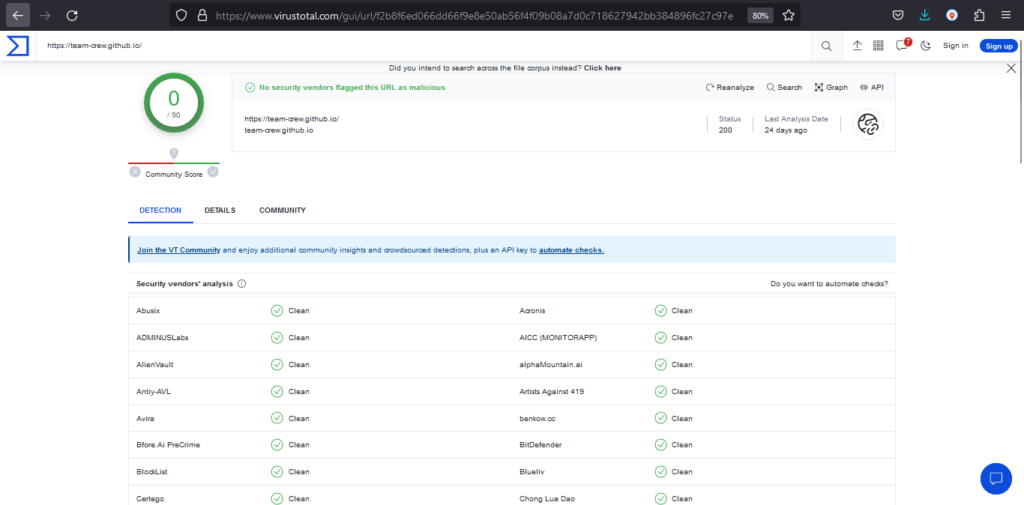Toggle dark mode with the moon icon

(925, 46)
